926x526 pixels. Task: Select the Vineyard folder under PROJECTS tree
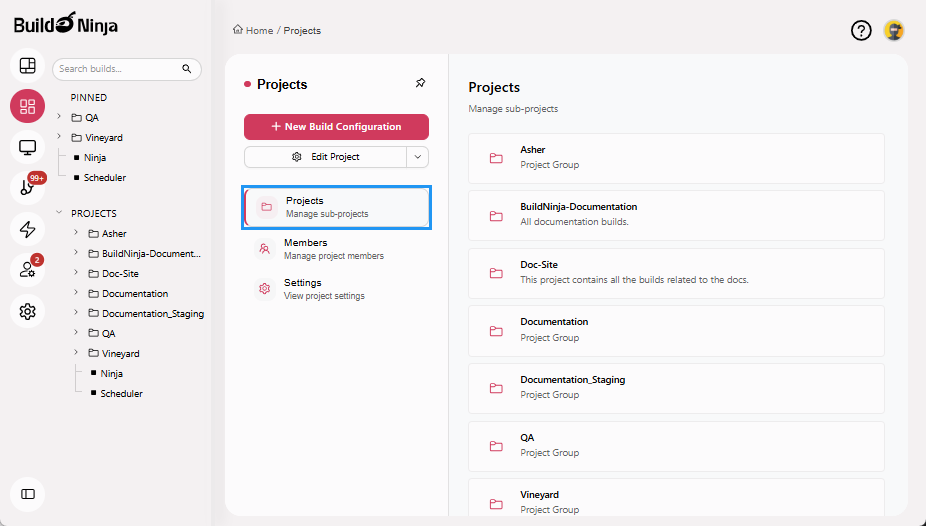(113, 354)
